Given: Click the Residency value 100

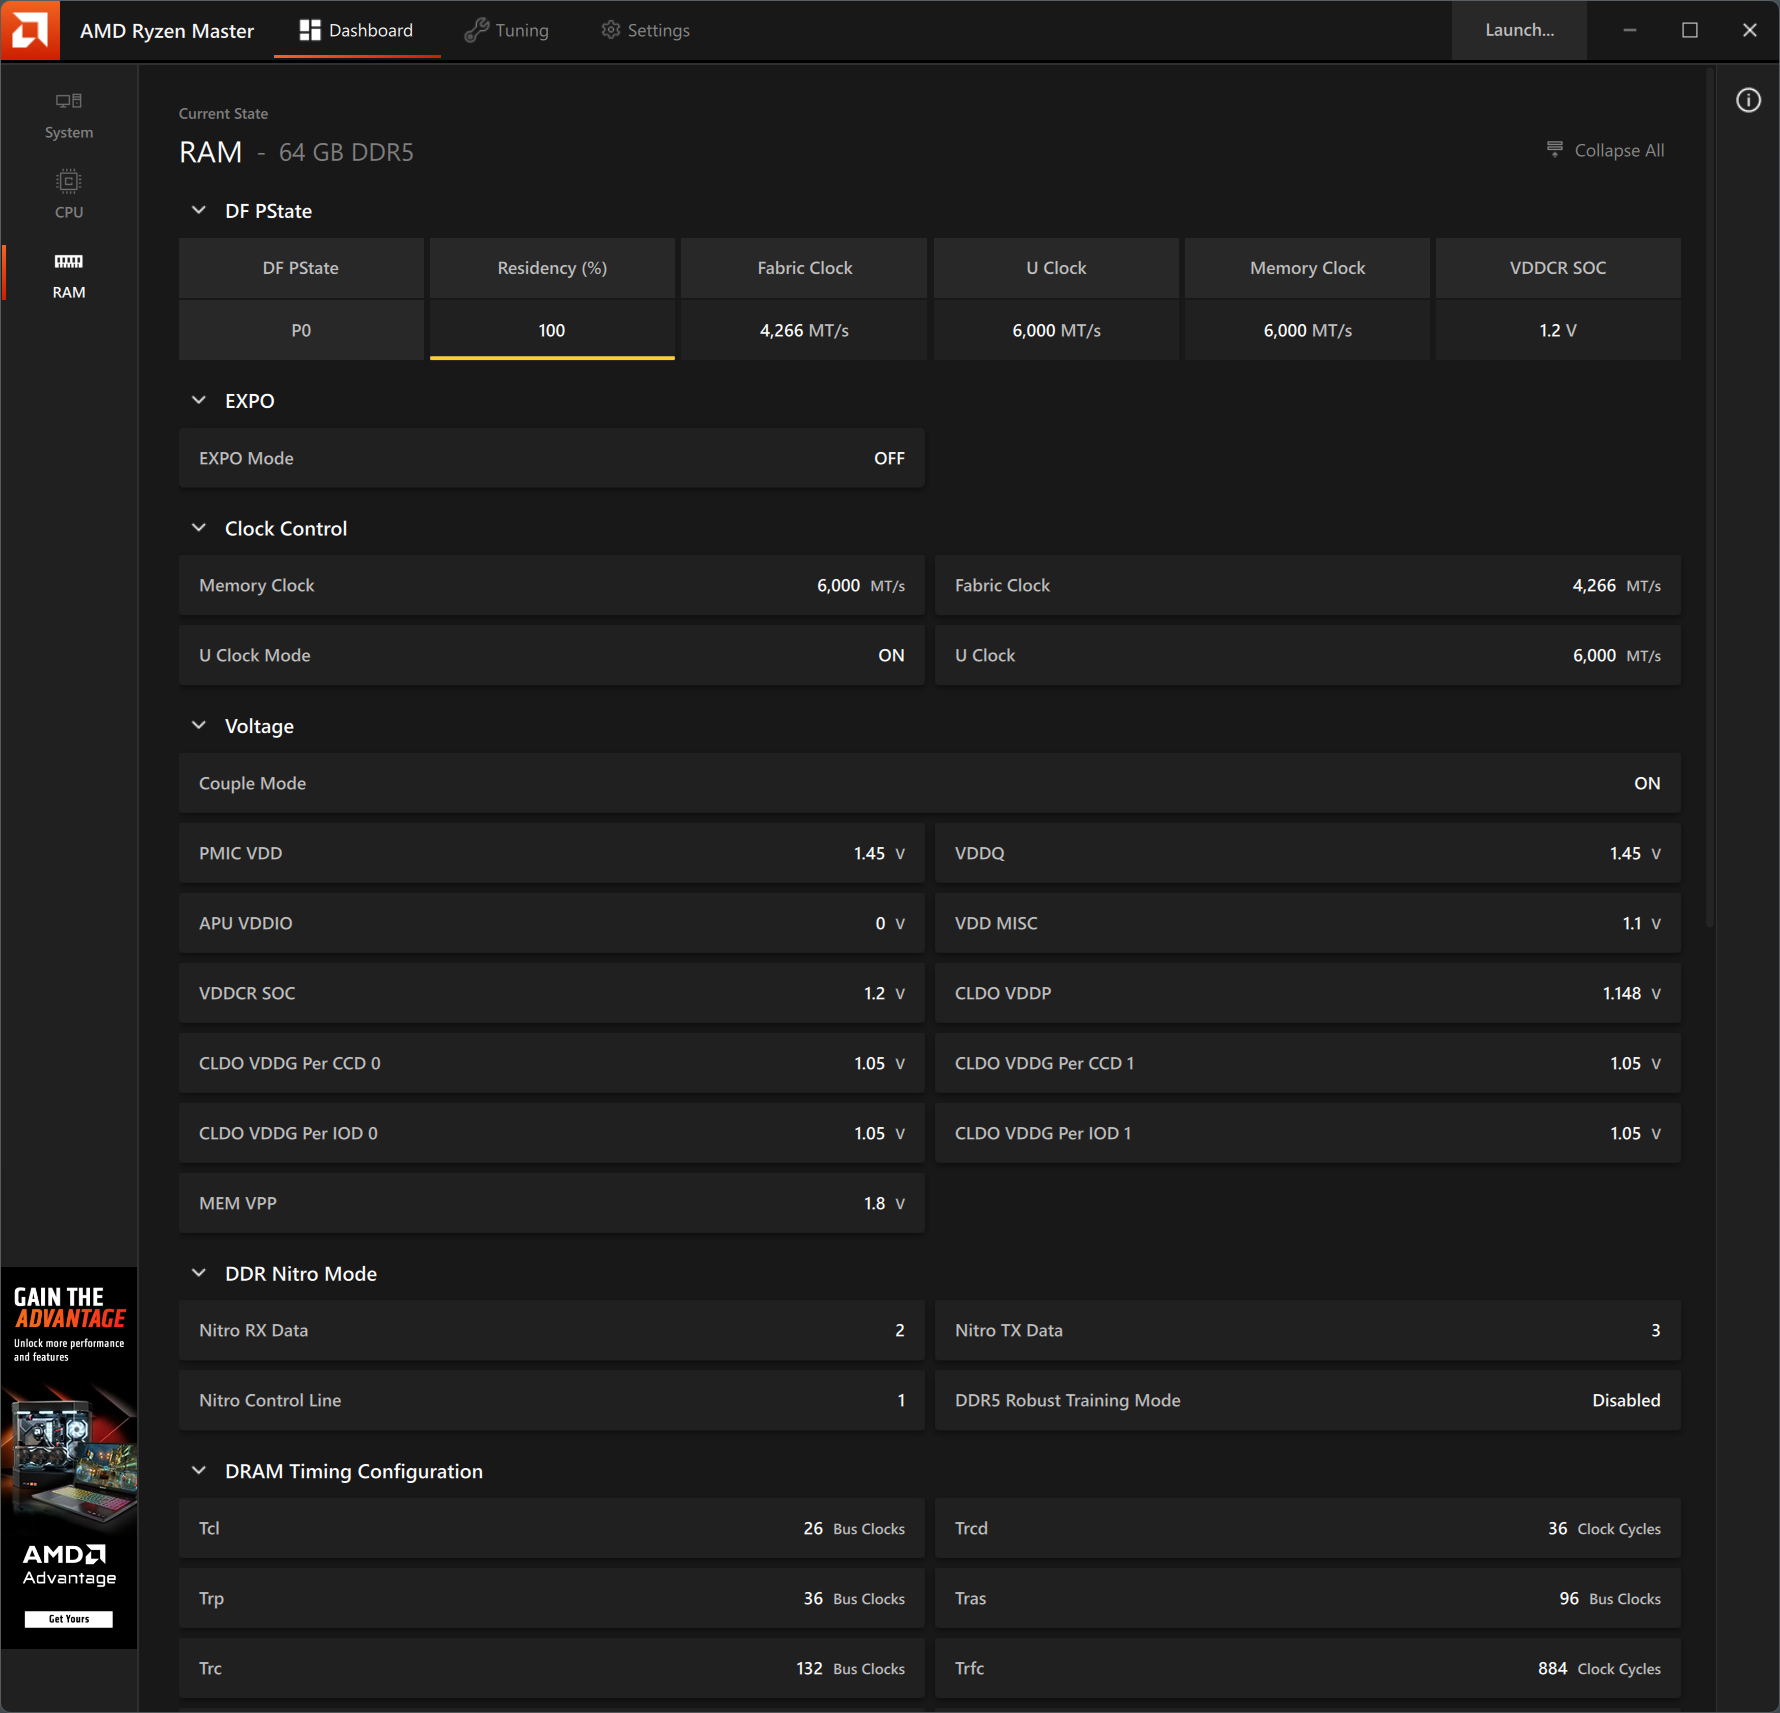Looking at the screenshot, I should (x=552, y=330).
